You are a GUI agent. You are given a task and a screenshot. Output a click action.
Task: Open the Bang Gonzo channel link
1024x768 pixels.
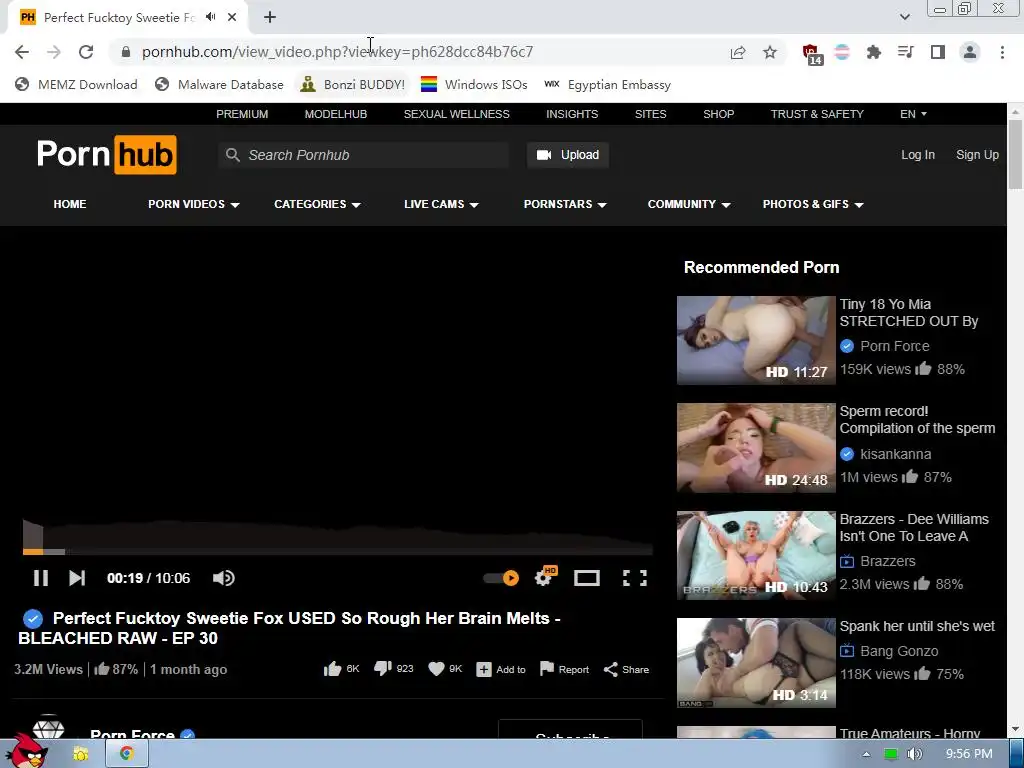(899, 651)
